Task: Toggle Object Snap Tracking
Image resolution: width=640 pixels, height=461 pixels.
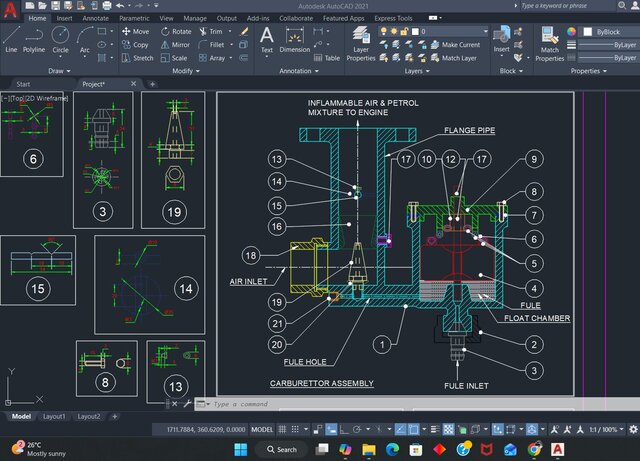Action: click(400, 429)
